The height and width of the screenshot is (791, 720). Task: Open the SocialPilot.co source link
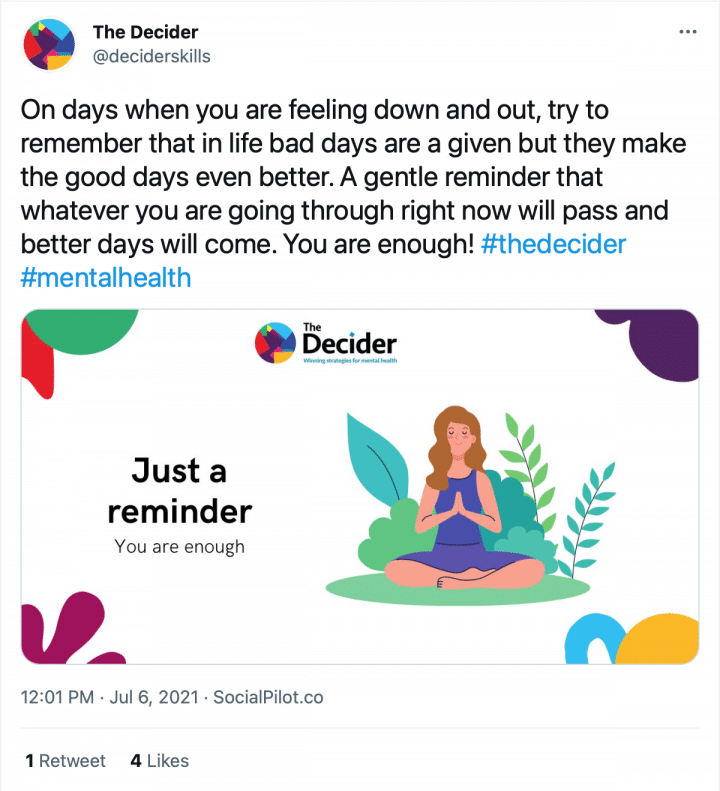[270, 697]
